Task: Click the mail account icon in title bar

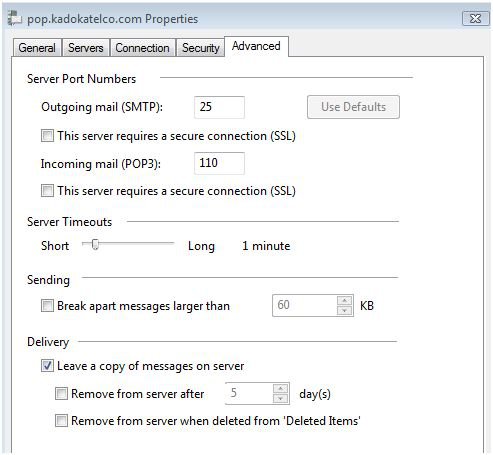Action: [15, 18]
